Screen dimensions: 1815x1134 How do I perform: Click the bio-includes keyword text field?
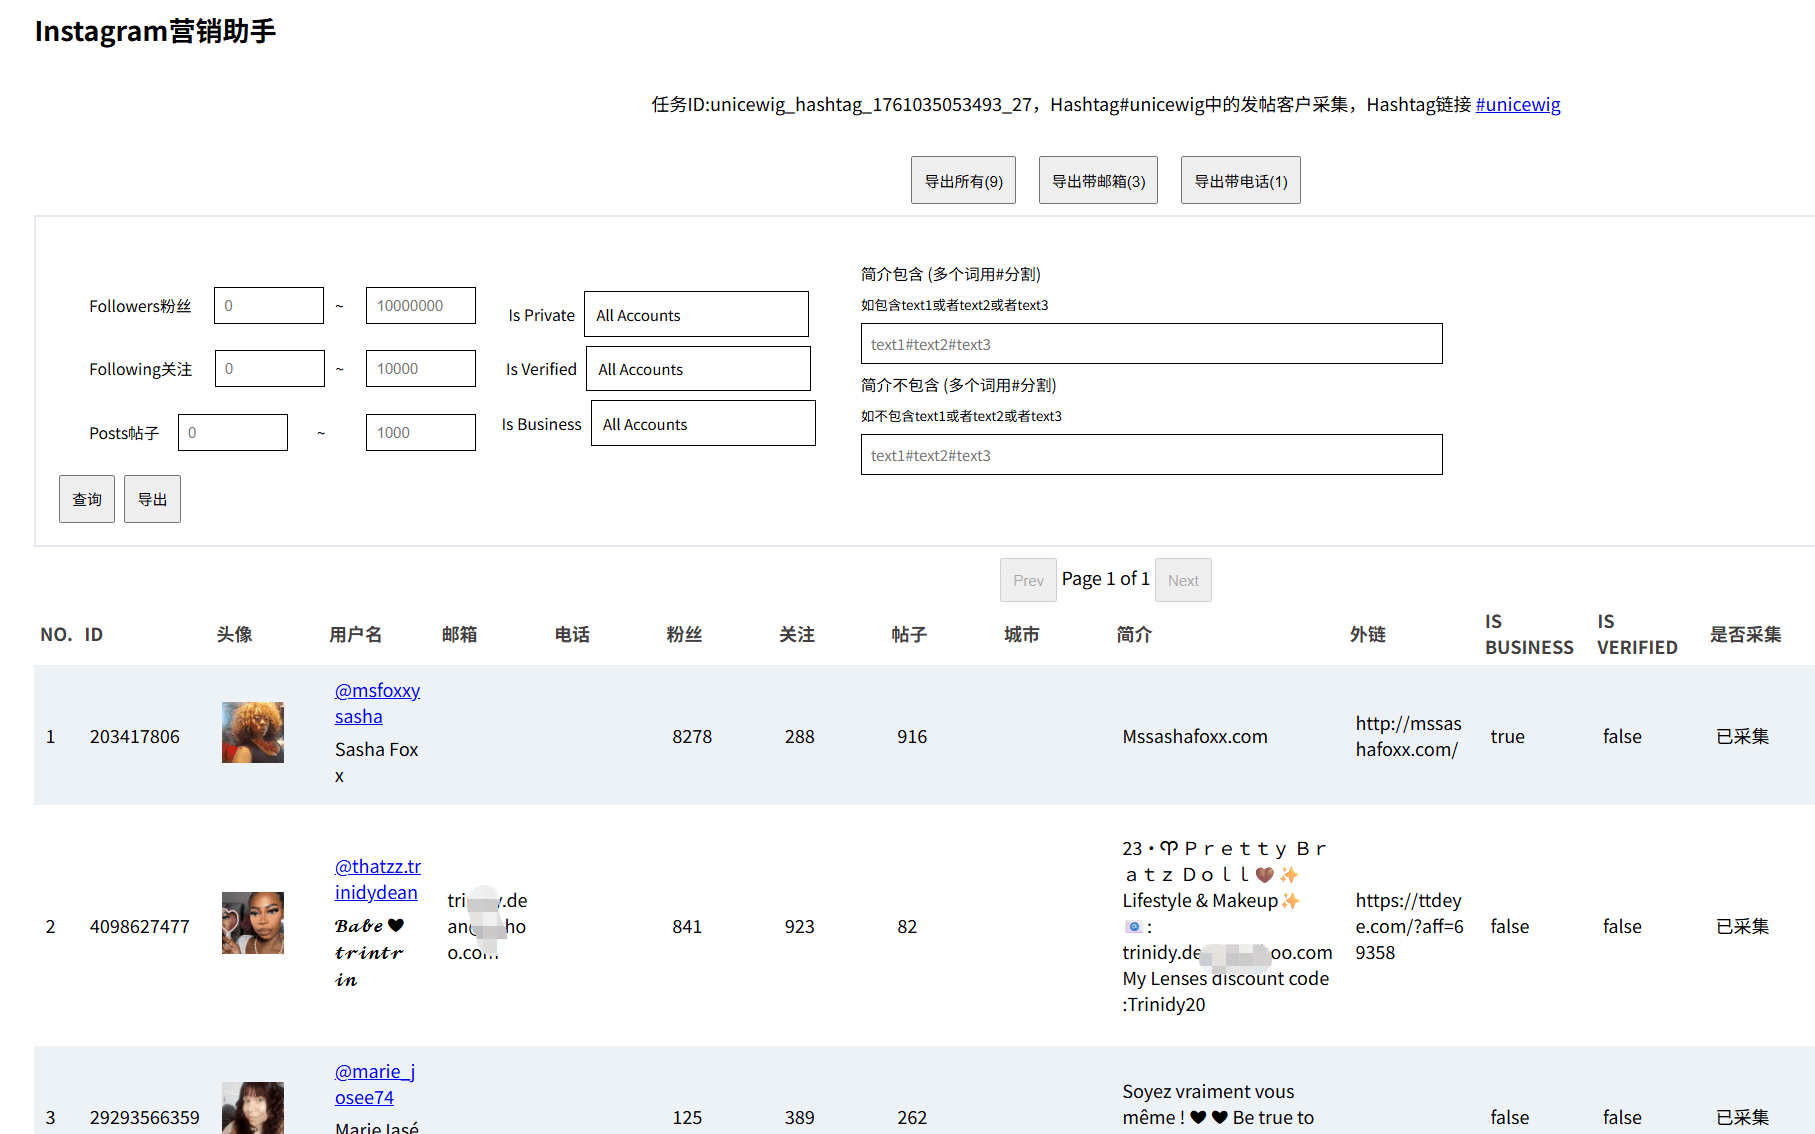pyautogui.click(x=1151, y=344)
